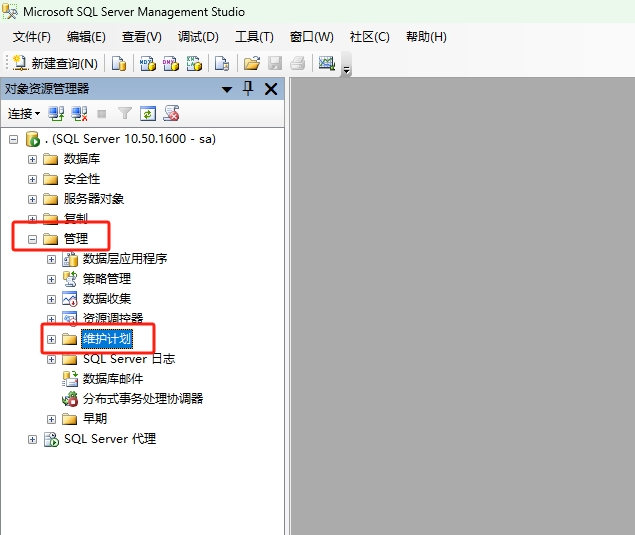Screen dimensions: 635x535
Task: Click the SQL Server Compact query icon
Action: [x=222, y=63]
